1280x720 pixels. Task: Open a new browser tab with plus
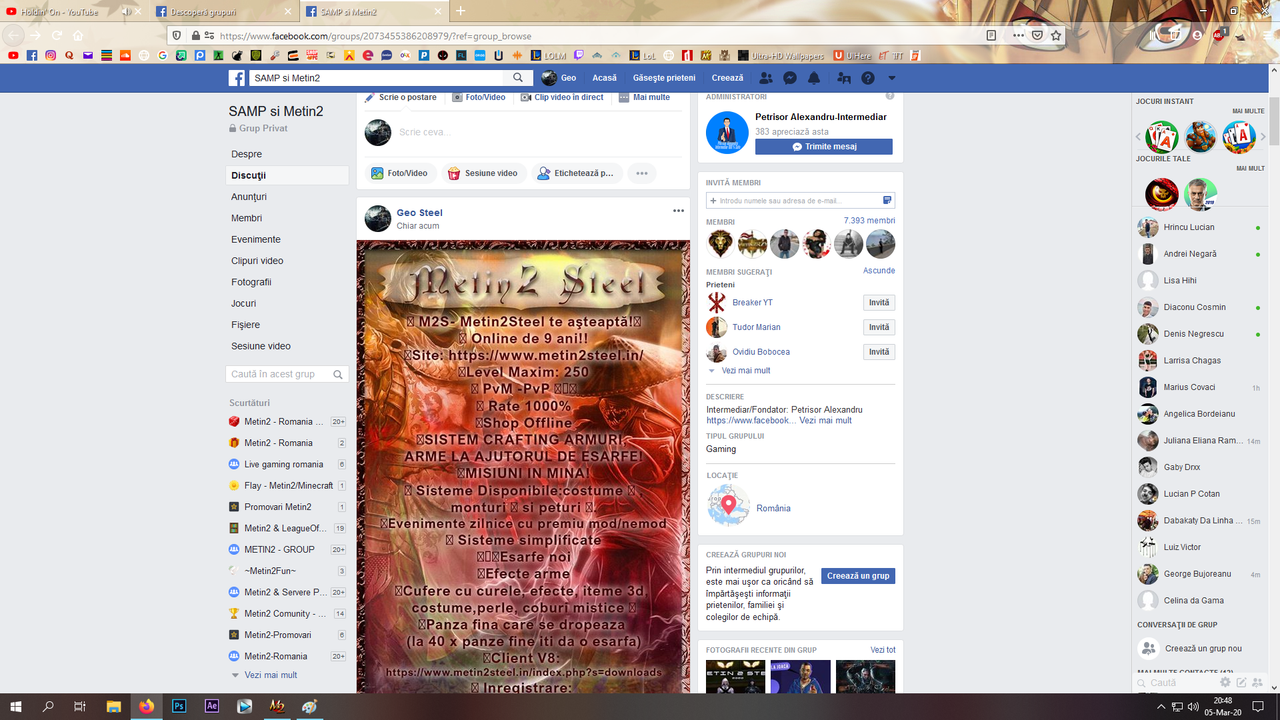[461, 11]
